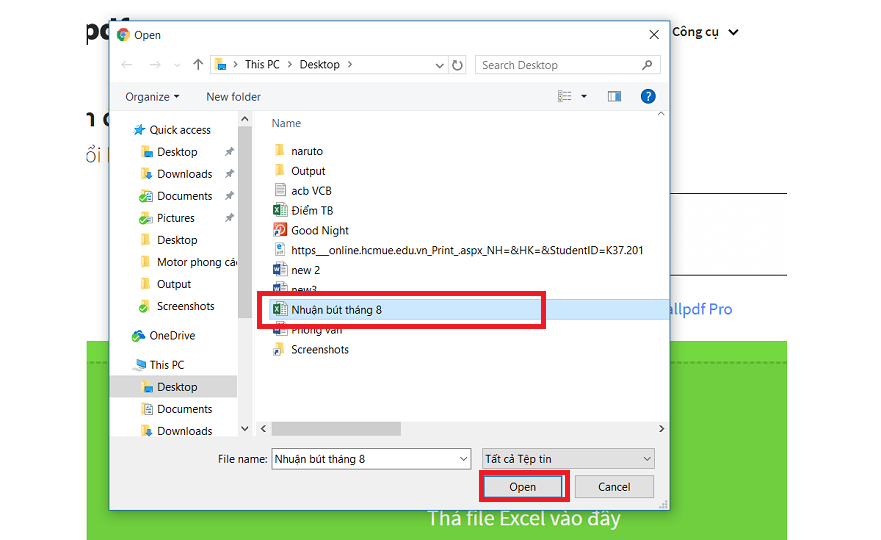Open the Organize menu
The height and width of the screenshot is (540, 881).
(x=152, y=97)
